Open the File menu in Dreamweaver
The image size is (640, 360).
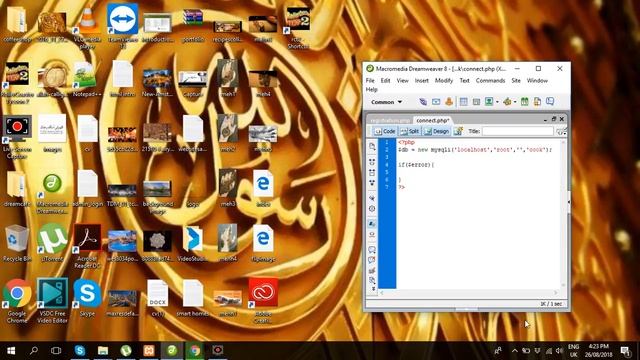point(370,80)
